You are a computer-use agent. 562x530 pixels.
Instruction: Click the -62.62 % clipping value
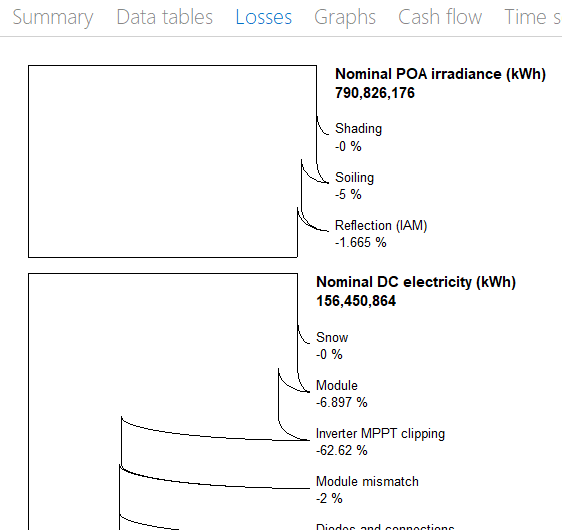[342, 450]
